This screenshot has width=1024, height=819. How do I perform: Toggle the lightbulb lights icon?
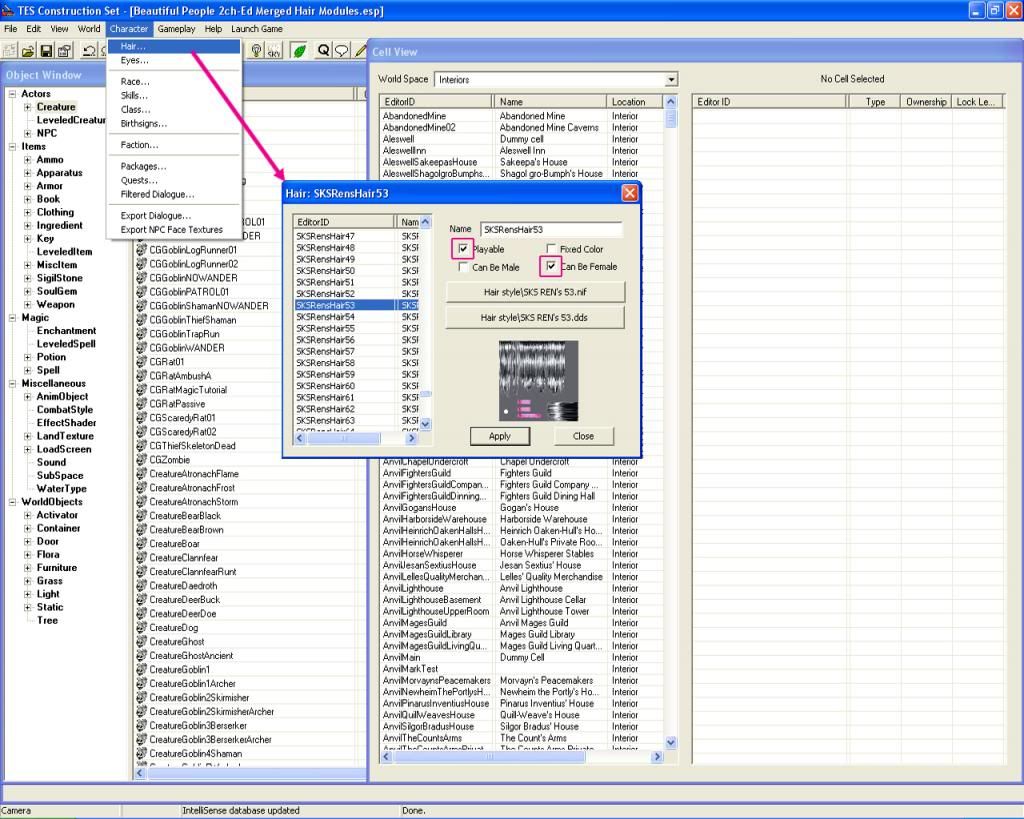[256, 50]
